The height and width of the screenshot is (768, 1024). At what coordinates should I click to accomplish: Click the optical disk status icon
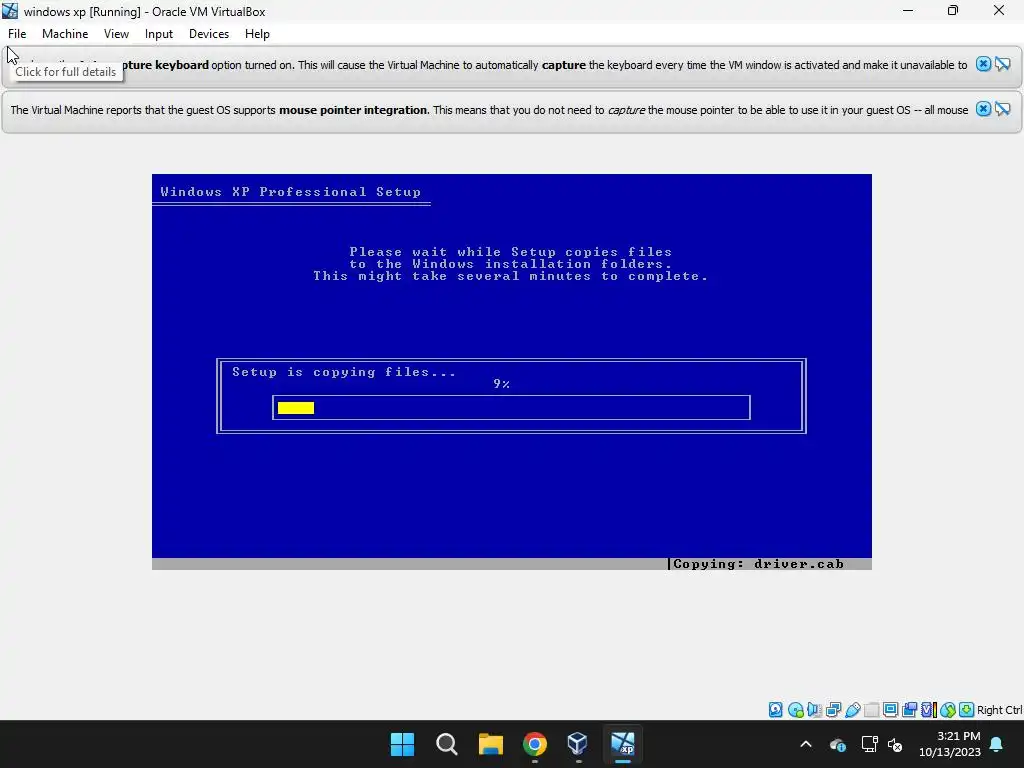click(x=795, y=710)
